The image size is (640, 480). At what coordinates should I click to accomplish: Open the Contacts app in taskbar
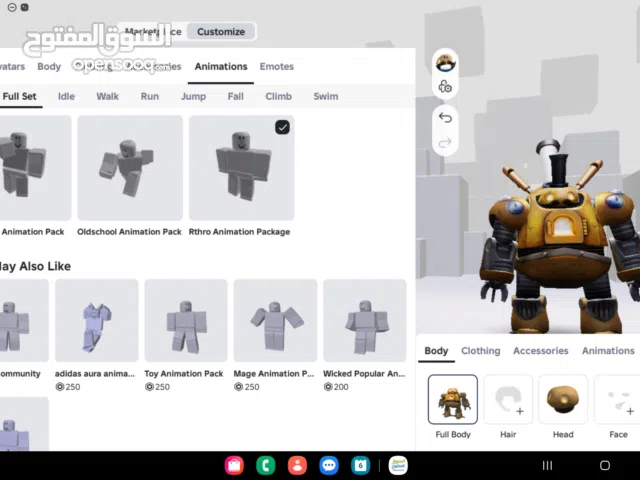[x=297, y=465]
